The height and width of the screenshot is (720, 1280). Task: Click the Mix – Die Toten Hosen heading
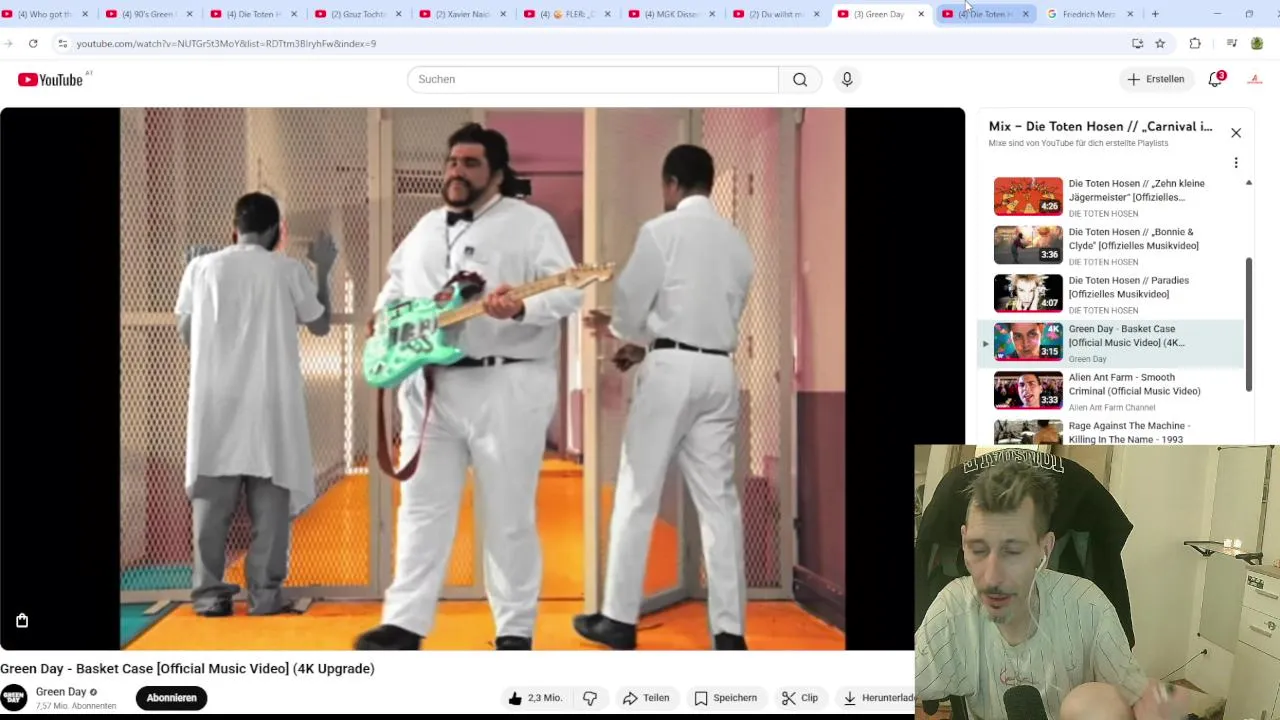point(1100,127)
